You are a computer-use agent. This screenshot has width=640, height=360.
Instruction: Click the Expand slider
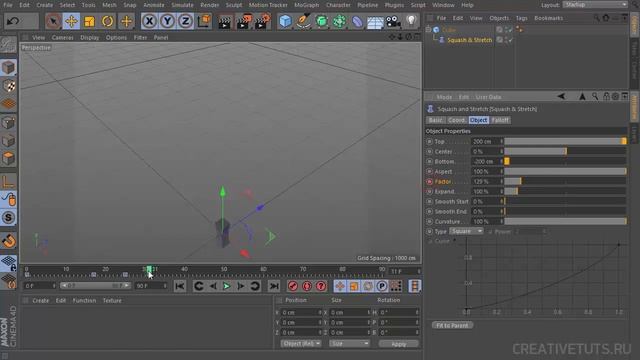point(565,191)
